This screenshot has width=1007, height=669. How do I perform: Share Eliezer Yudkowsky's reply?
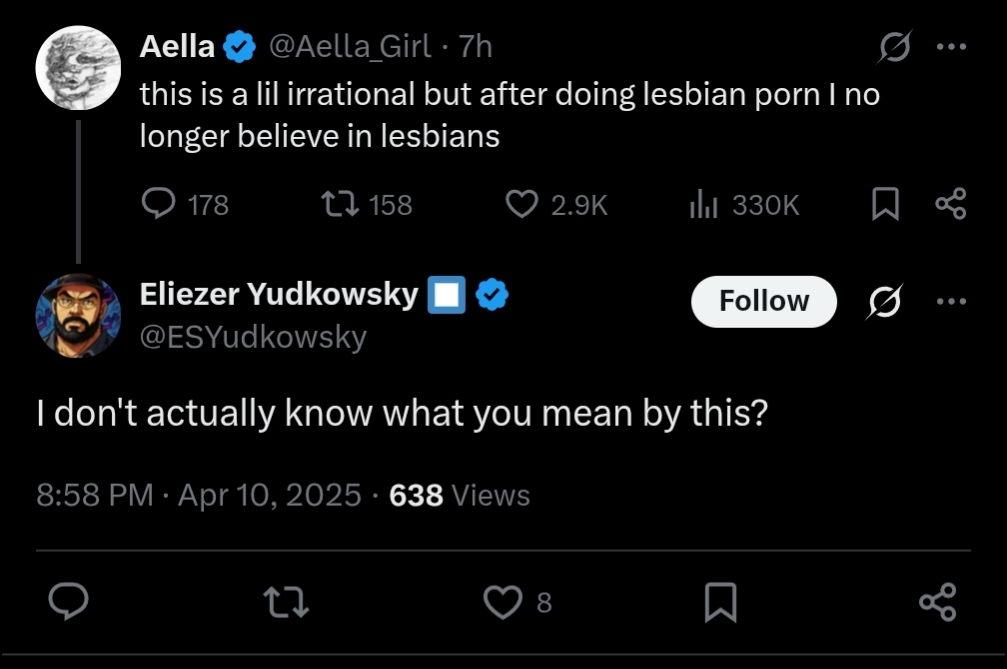tap(937, 601)
